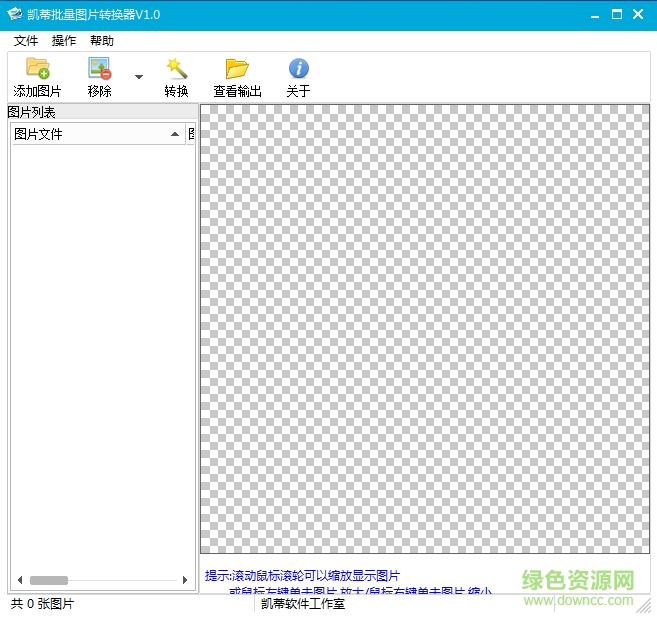Open the 帮助 (Help) menu
This screenshot has height=619, width=657.
[x=102, y=41]
